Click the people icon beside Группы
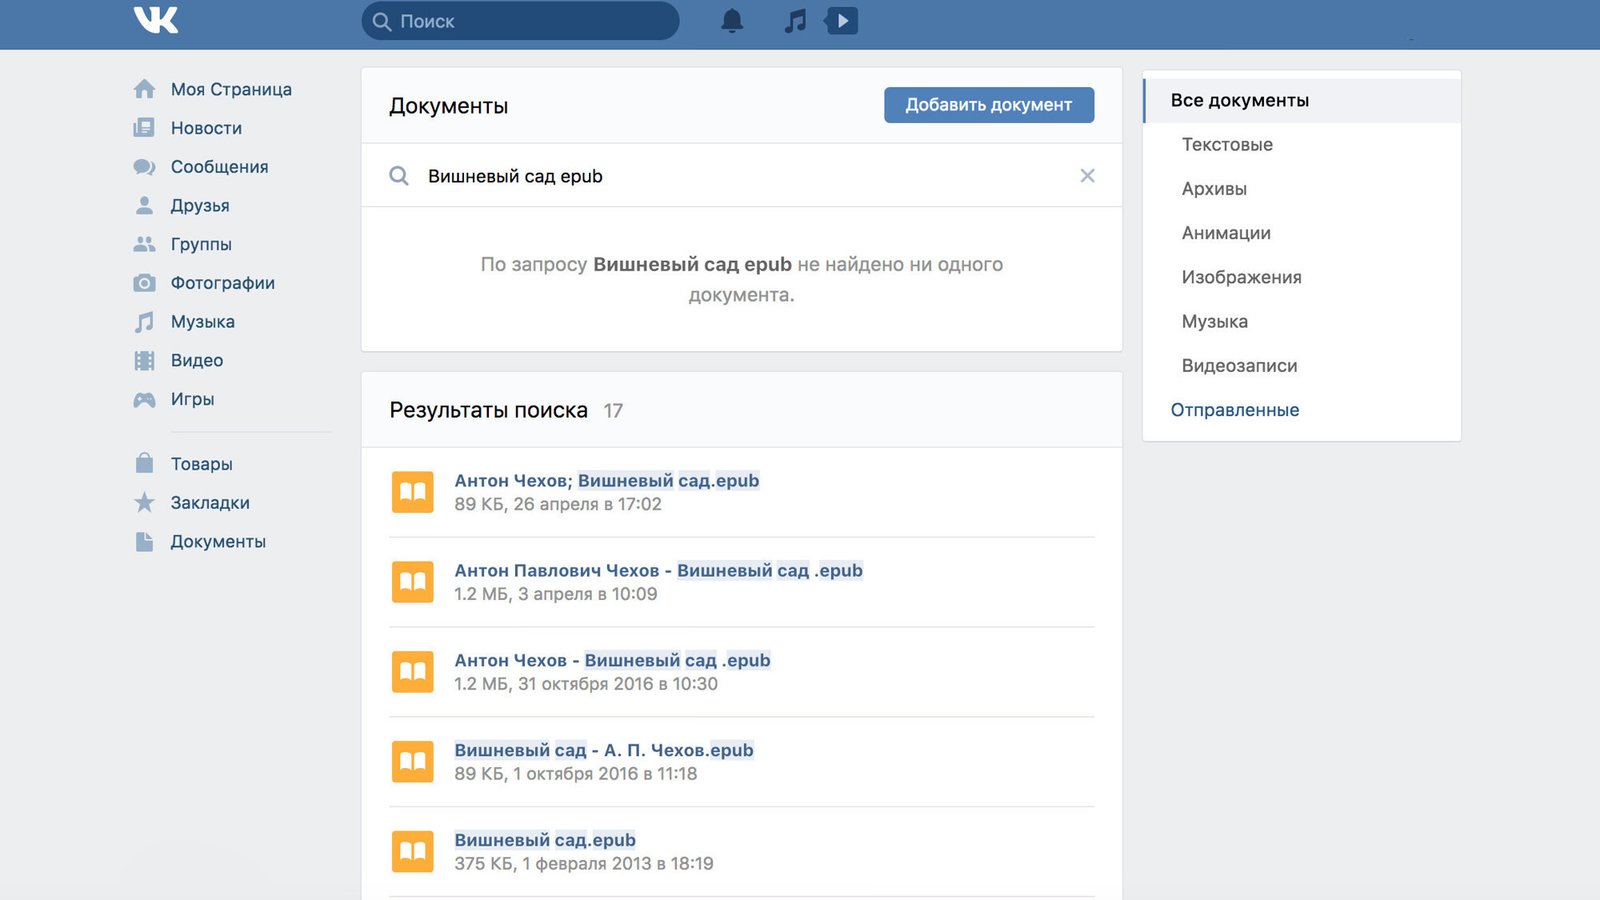The image size is (1600, 900). tap(144, 244)
